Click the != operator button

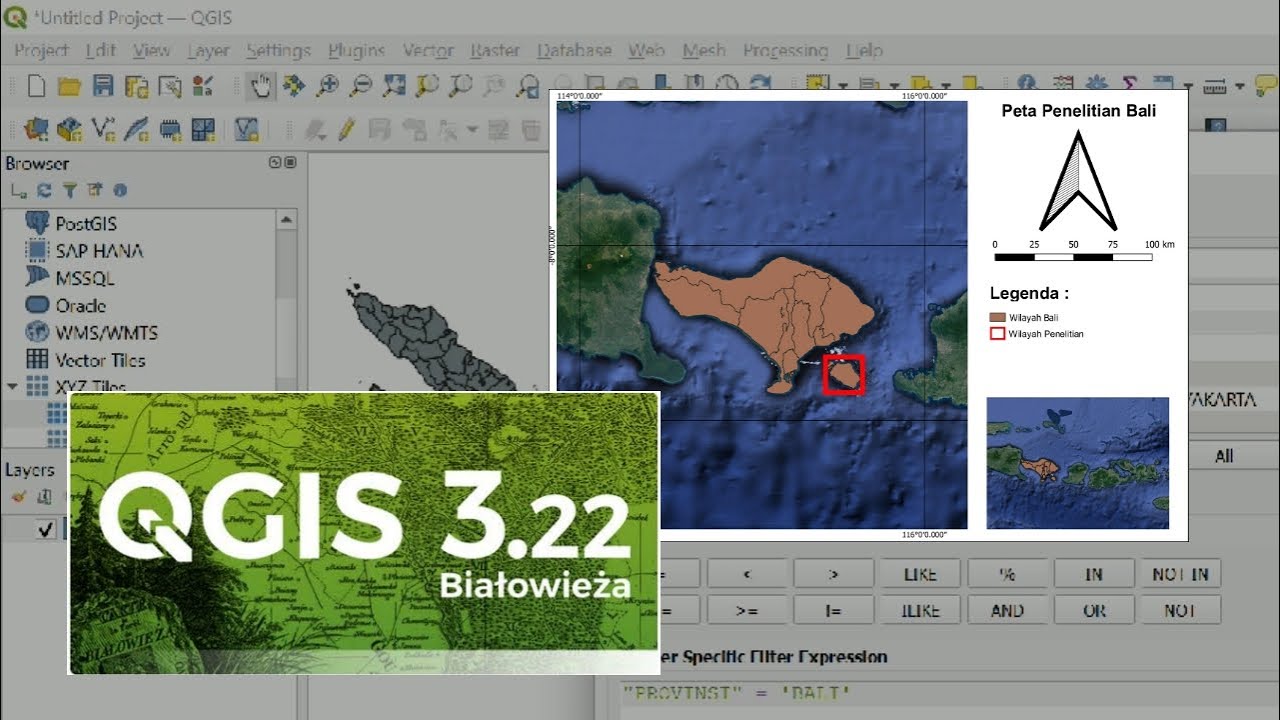pyautogui.click(x=833, y=610)
